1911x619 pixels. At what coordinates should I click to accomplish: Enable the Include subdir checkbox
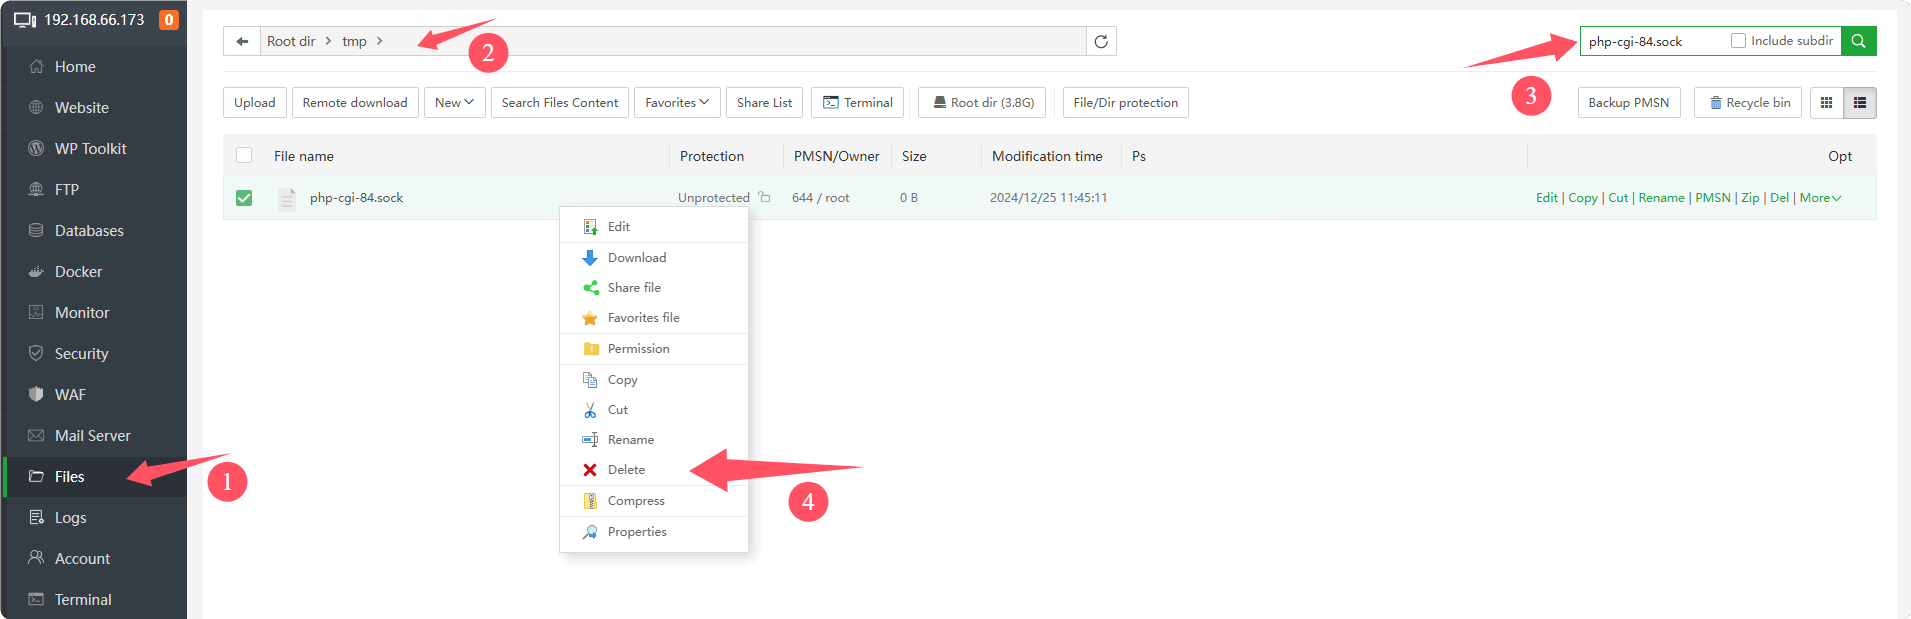[1738, 41]
